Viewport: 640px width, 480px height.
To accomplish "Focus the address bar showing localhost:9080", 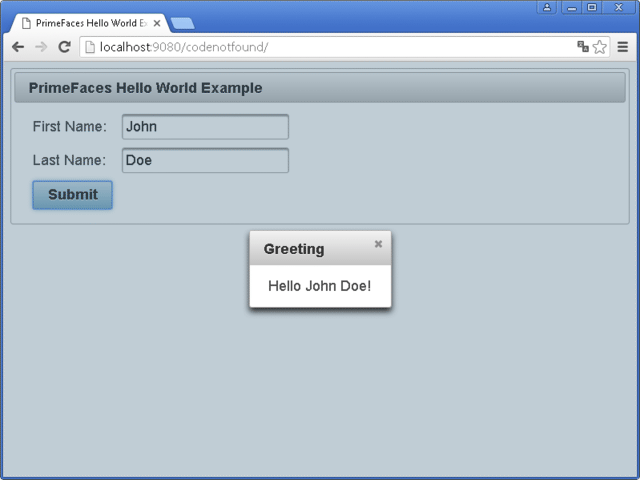I will coord(330,47).
